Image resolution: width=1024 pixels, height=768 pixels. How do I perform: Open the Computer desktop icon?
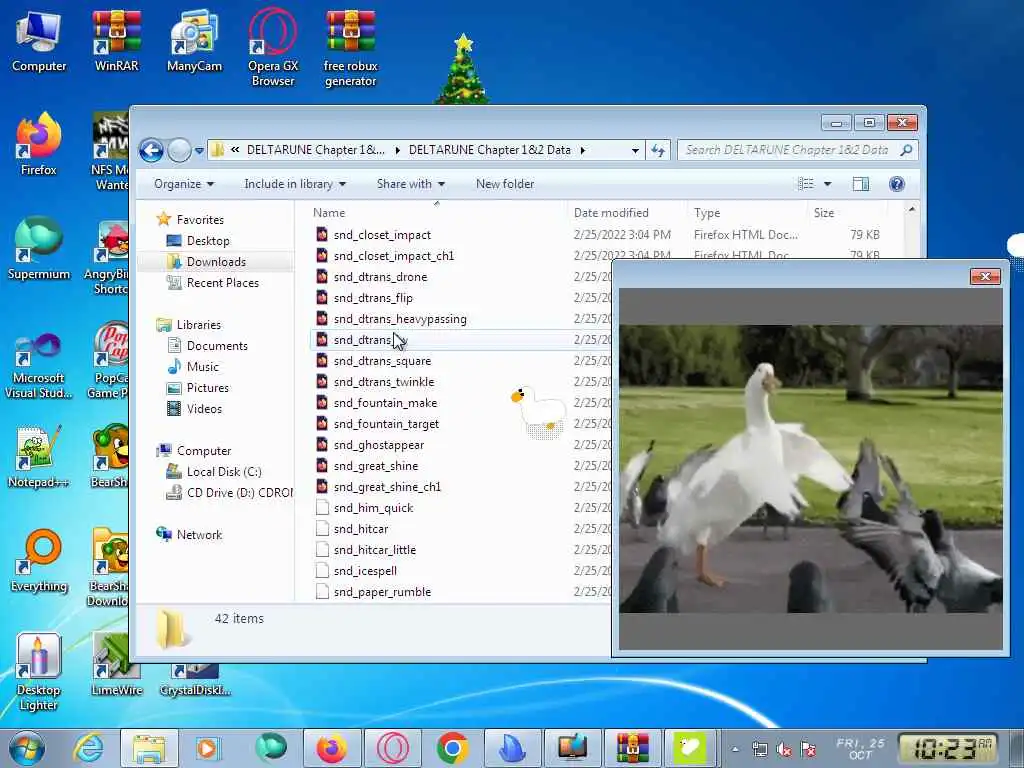pos(39,40)
